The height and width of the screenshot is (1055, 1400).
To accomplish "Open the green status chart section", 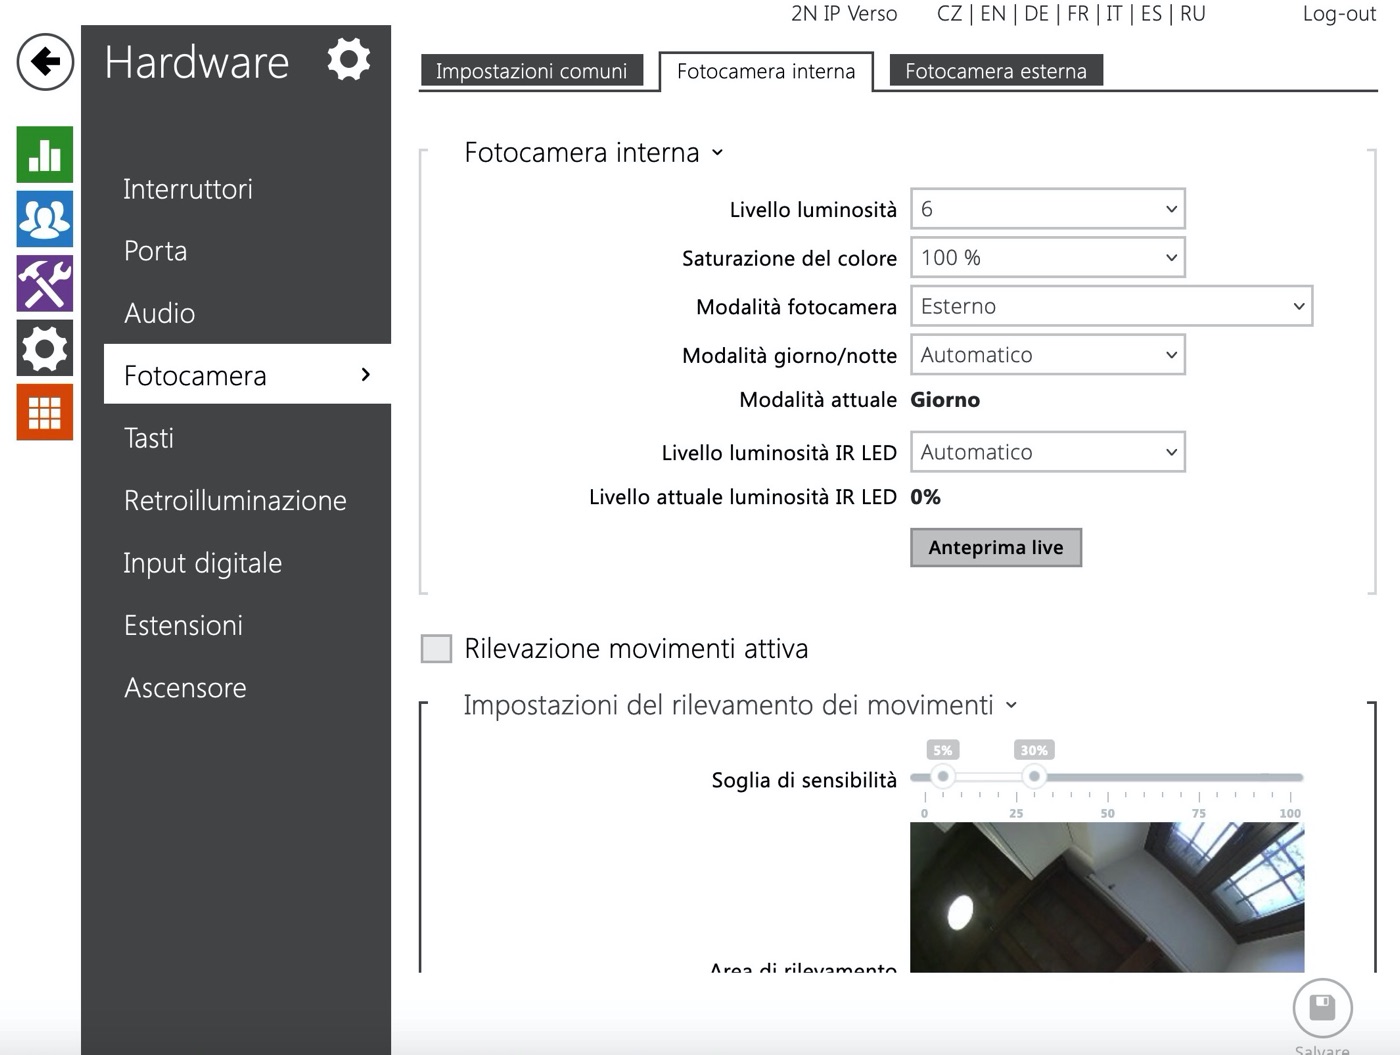I will click(45, 155).
